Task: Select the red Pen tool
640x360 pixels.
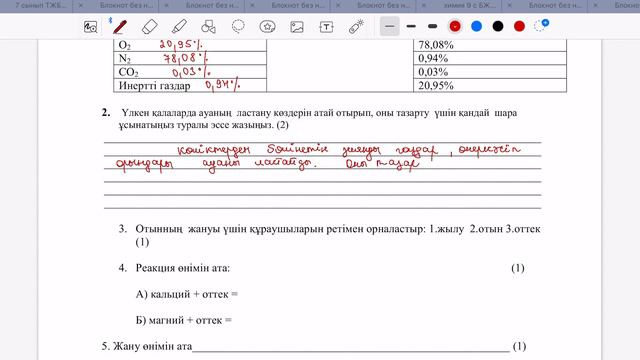Action: (x=119, y=27)
